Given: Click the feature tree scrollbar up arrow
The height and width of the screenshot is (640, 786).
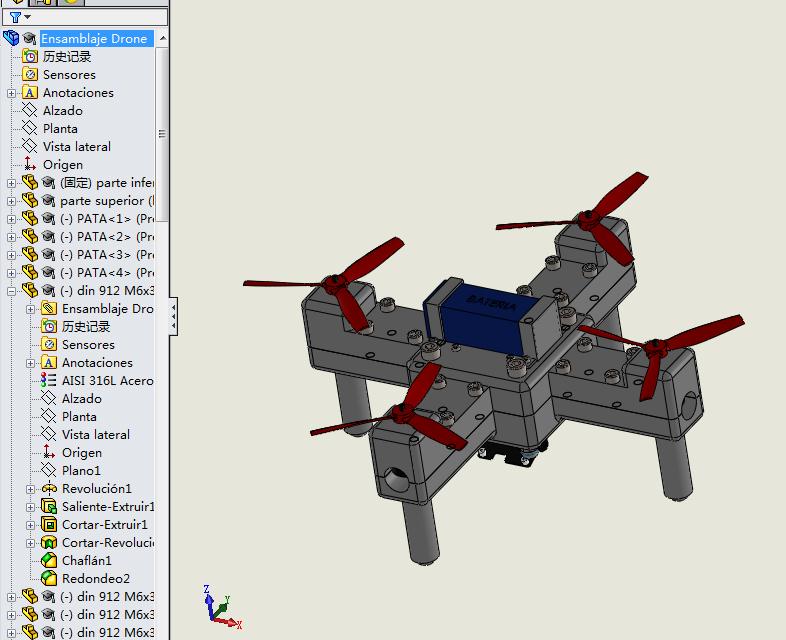Looking at the screenshot, I should [162, 38].
